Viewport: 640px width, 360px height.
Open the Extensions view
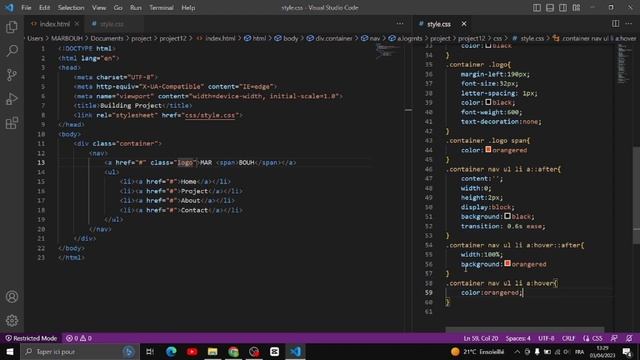pos(12,123)
